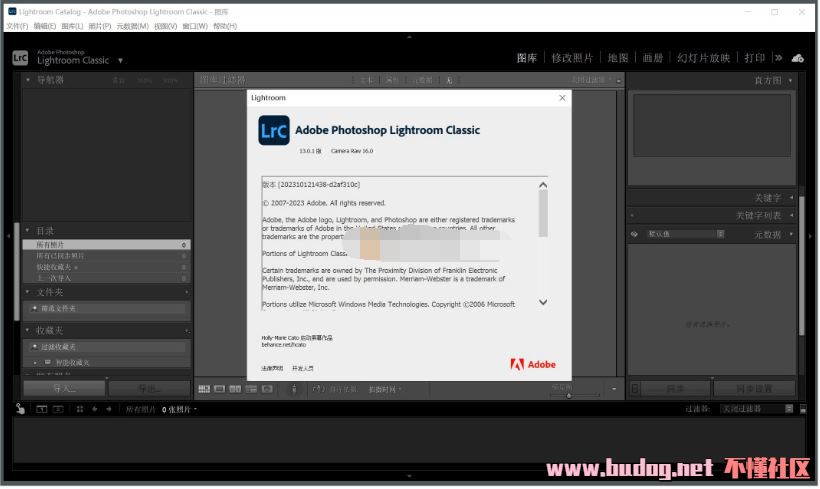Switch to the Develop (修改照片) module
Screen dimensions: 820x489
pos(573,58)
